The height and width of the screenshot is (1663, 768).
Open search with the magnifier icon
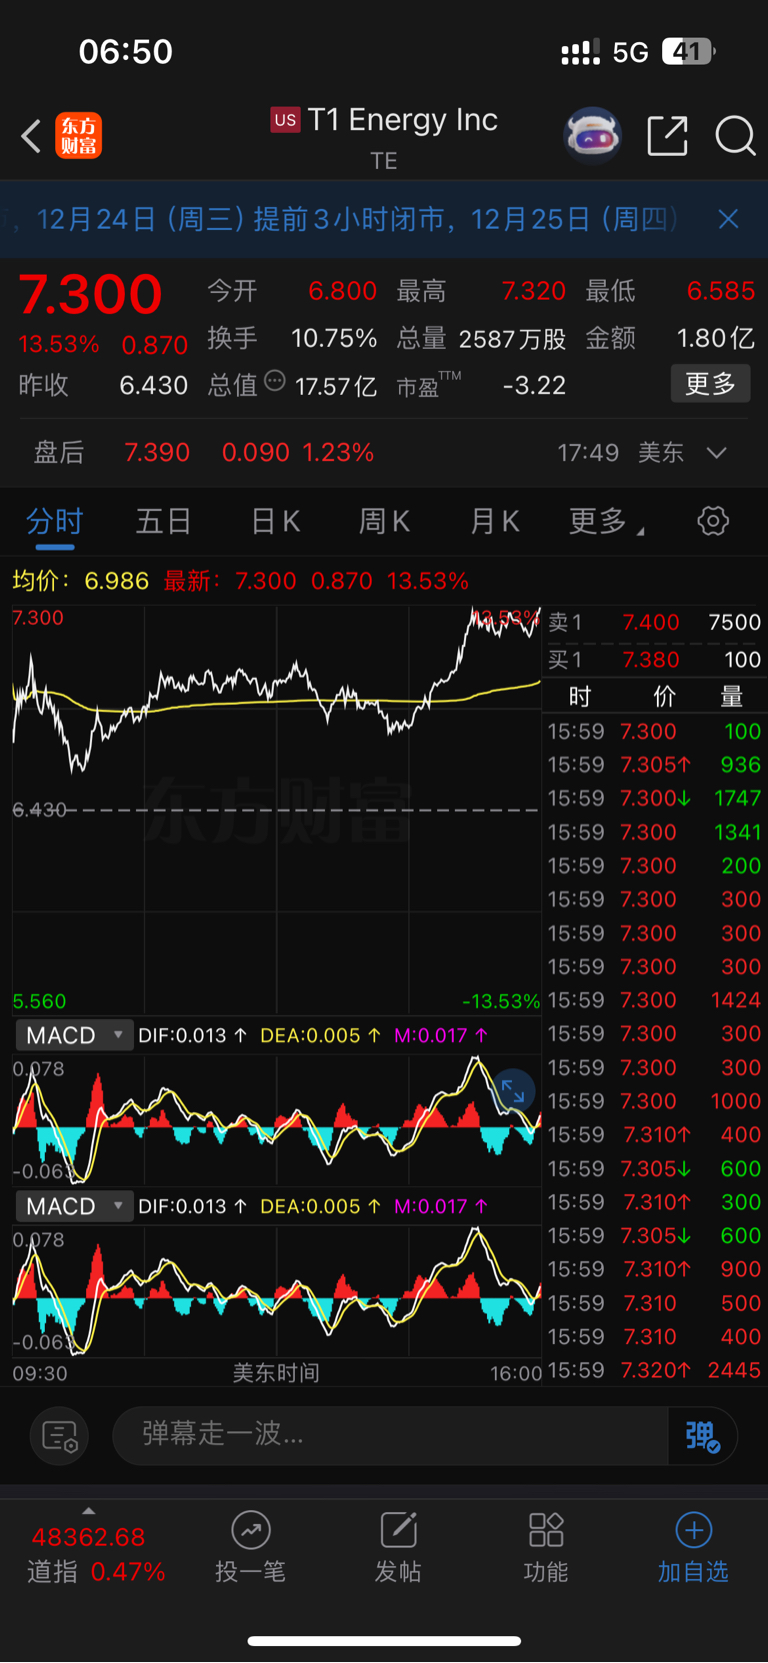pyautogui.click(x=735, y=136)
